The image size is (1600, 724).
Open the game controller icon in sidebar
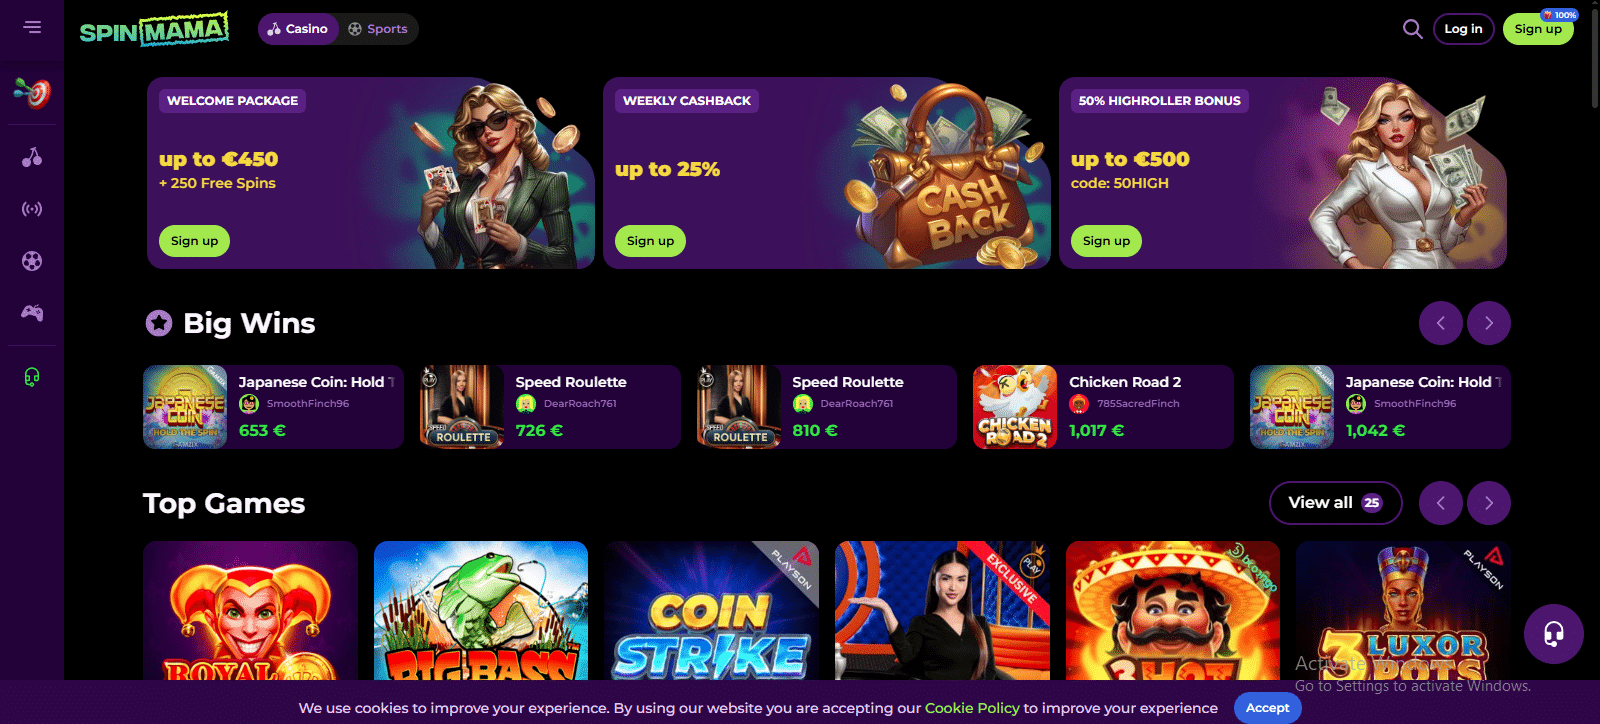click(32, 313)
